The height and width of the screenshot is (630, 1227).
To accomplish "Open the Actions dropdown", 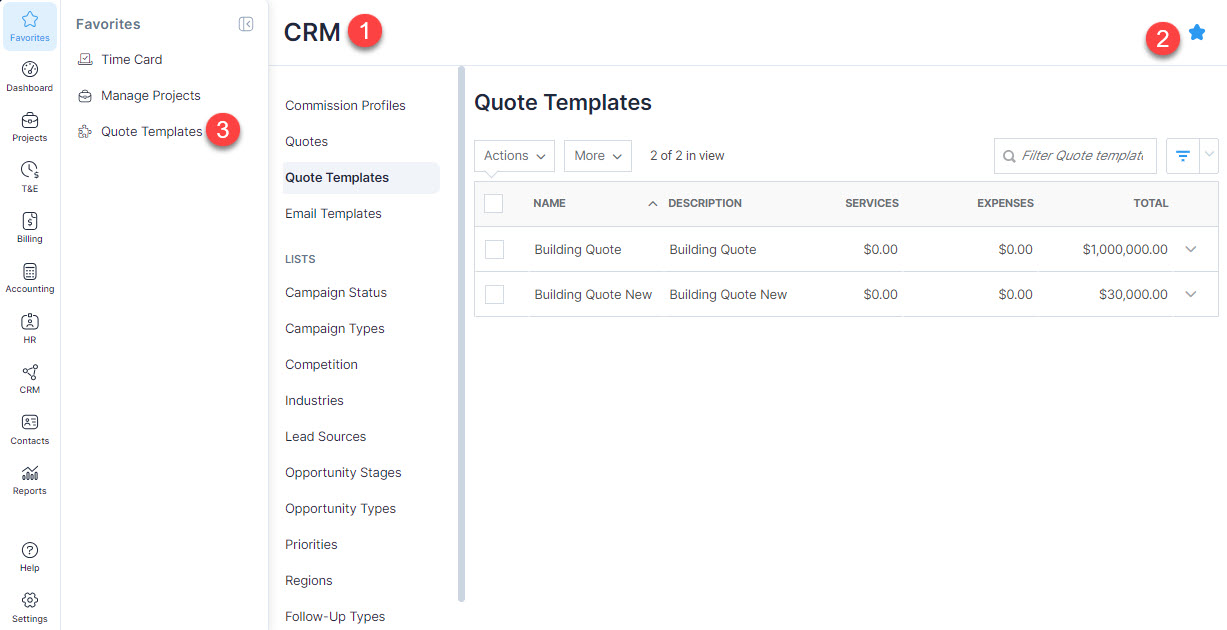I will [514, 156].
